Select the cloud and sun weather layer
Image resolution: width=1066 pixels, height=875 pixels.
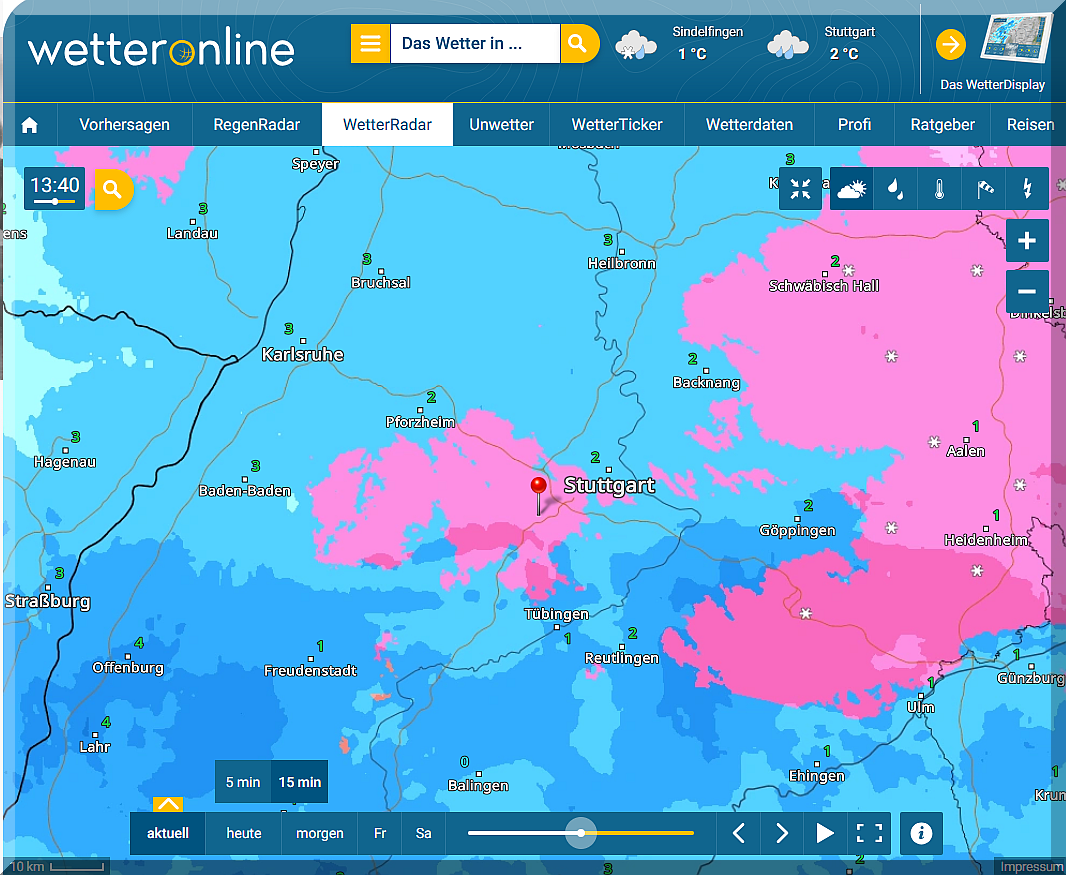(851, 189)
